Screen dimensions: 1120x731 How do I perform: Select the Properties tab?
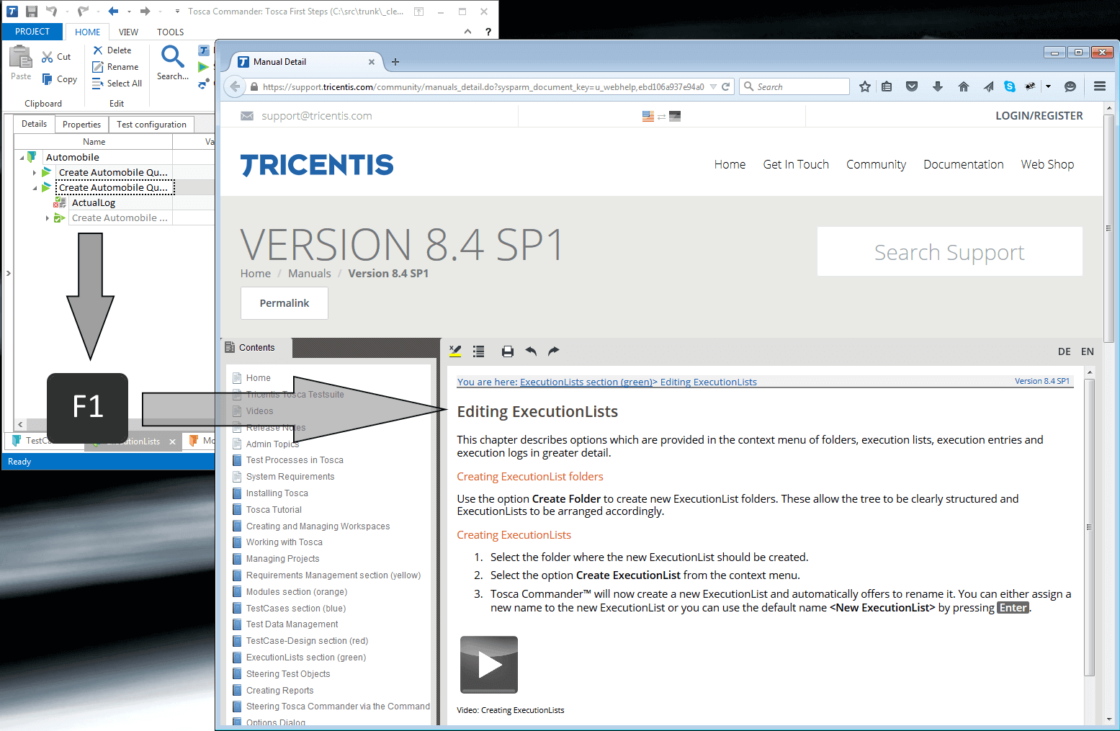(81, 124)
